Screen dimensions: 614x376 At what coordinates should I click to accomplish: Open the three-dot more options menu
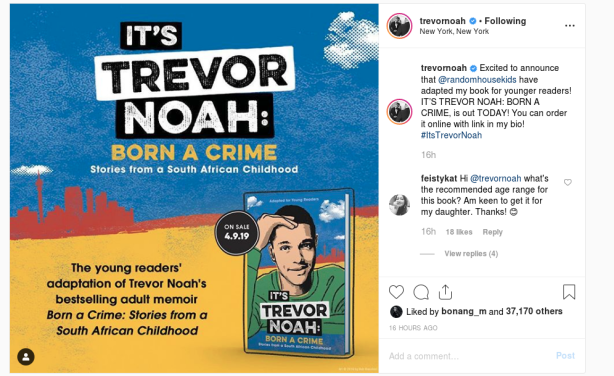[x=570, y=26]
